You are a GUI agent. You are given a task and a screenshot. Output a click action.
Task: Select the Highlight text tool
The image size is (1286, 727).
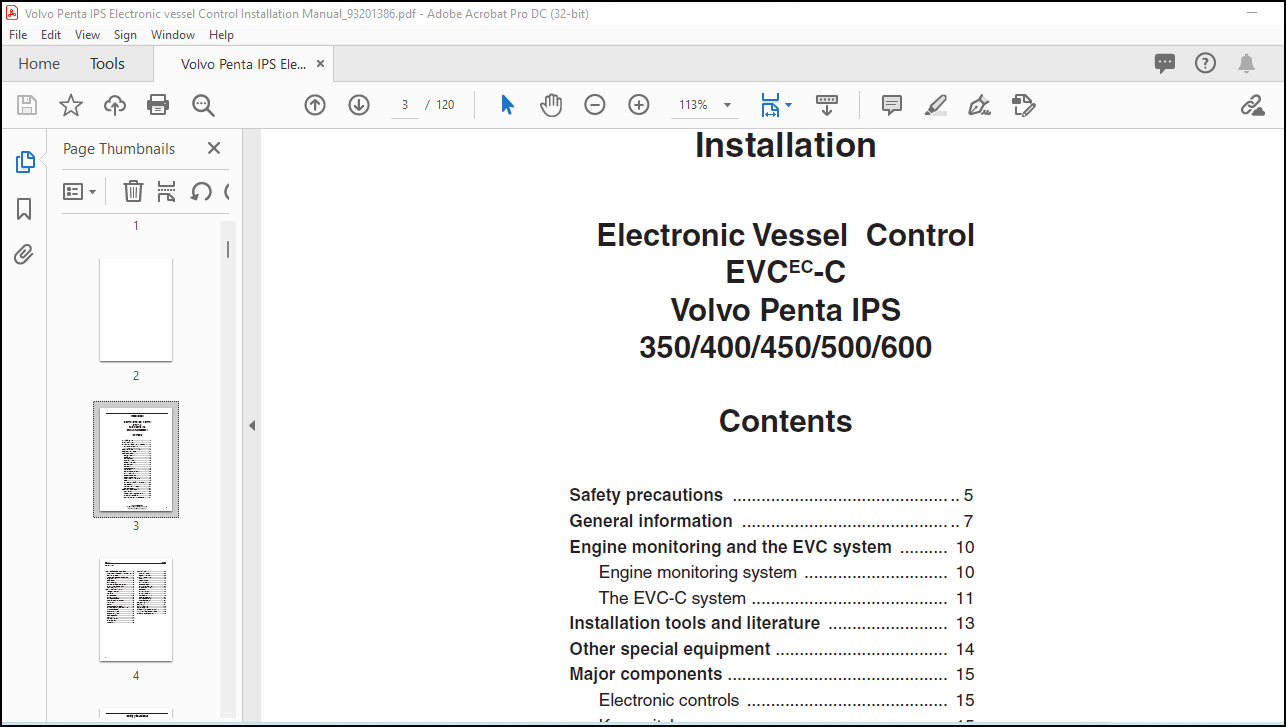point(936,105)
